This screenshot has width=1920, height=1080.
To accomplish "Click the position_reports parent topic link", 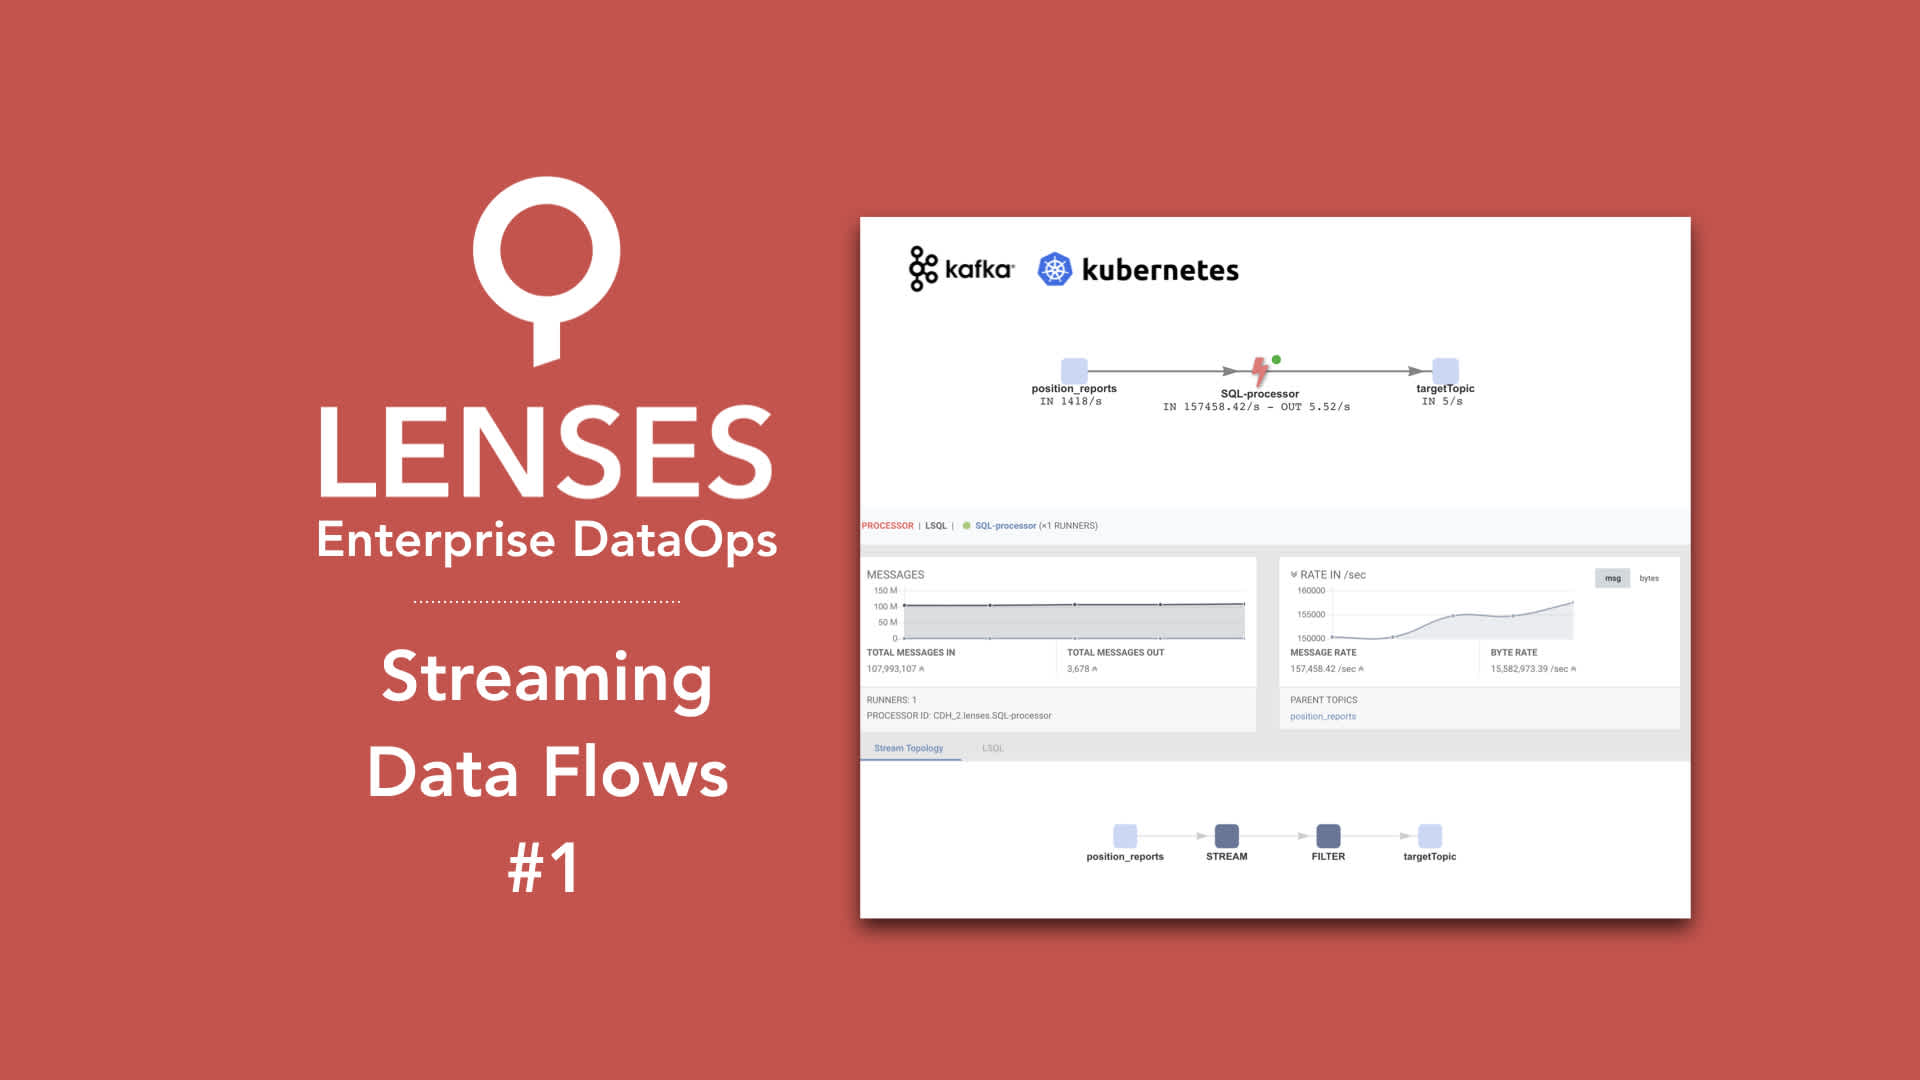I will [x=1321, y=716].
